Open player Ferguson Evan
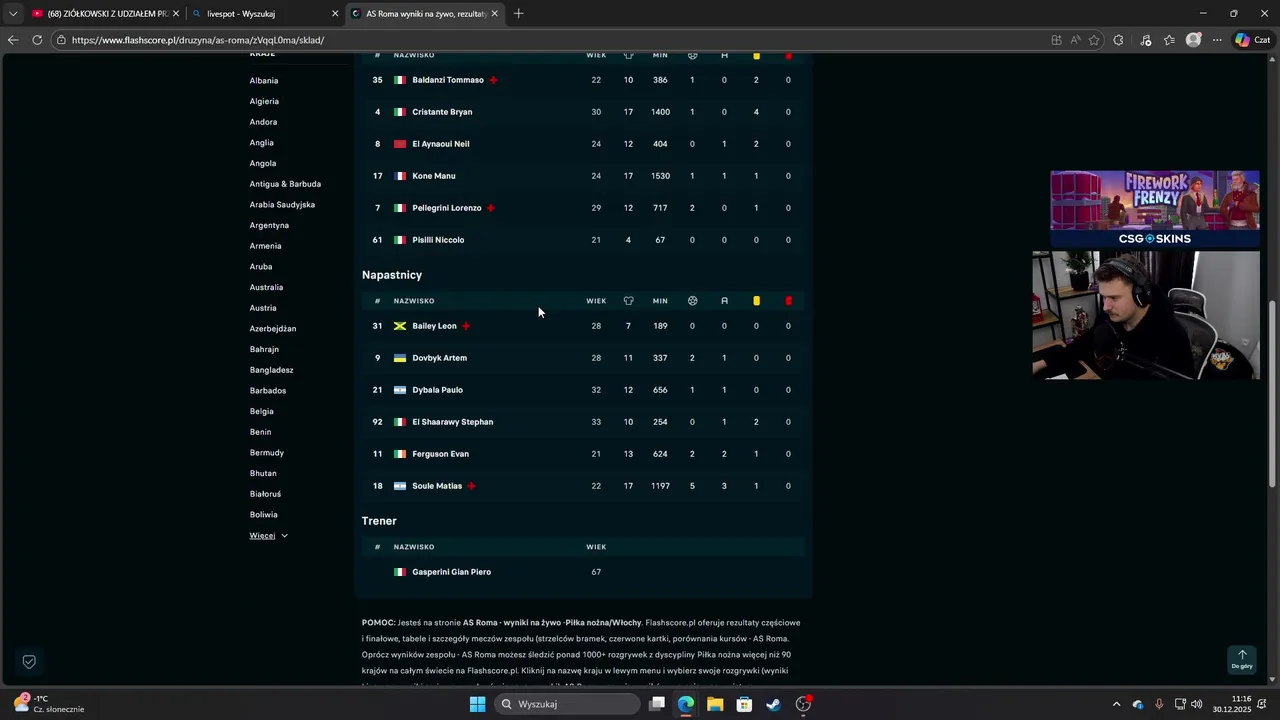This screenshot has height=720, width=1280. click(x=440, y=454)
